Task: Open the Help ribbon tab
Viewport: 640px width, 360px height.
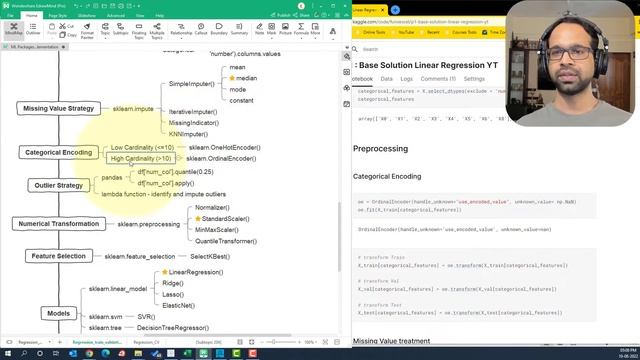Action: tap(160, 16)
